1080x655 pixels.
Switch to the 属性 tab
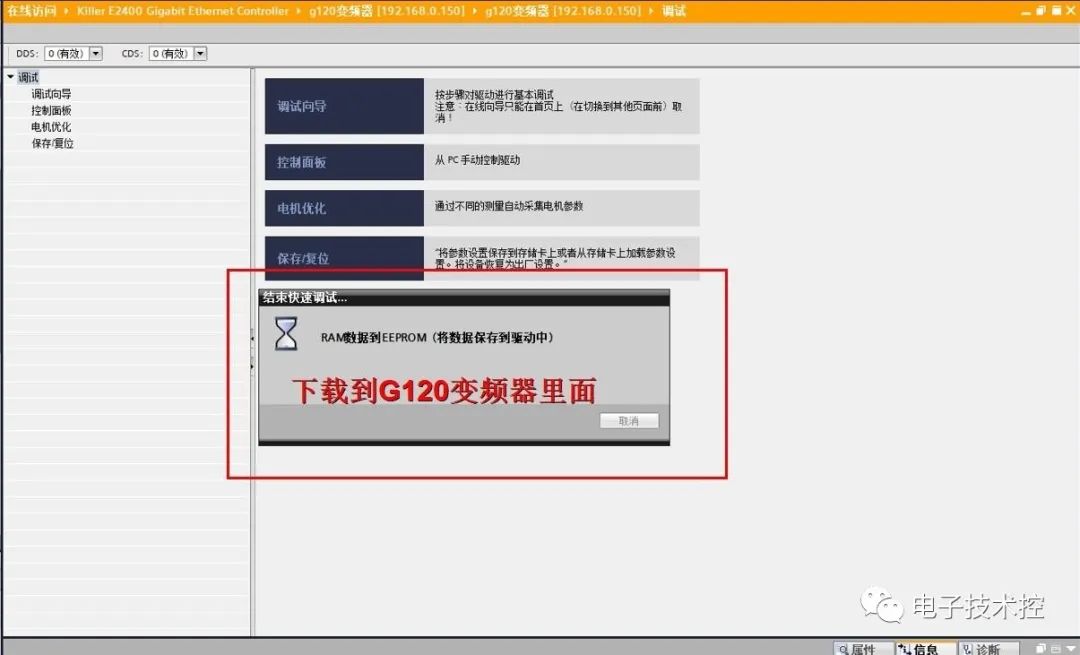[x=863, y=649]
